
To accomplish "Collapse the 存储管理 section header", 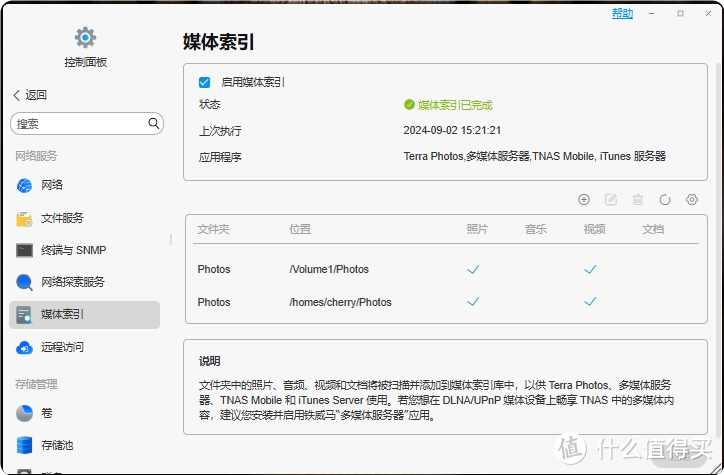I will pyautogui.click(x=36, y=383).
